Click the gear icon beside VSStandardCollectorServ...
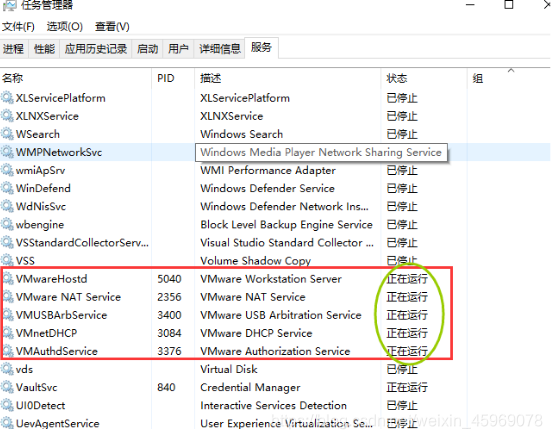The width and height of the screenshot is (552, 439). point(7,242)
